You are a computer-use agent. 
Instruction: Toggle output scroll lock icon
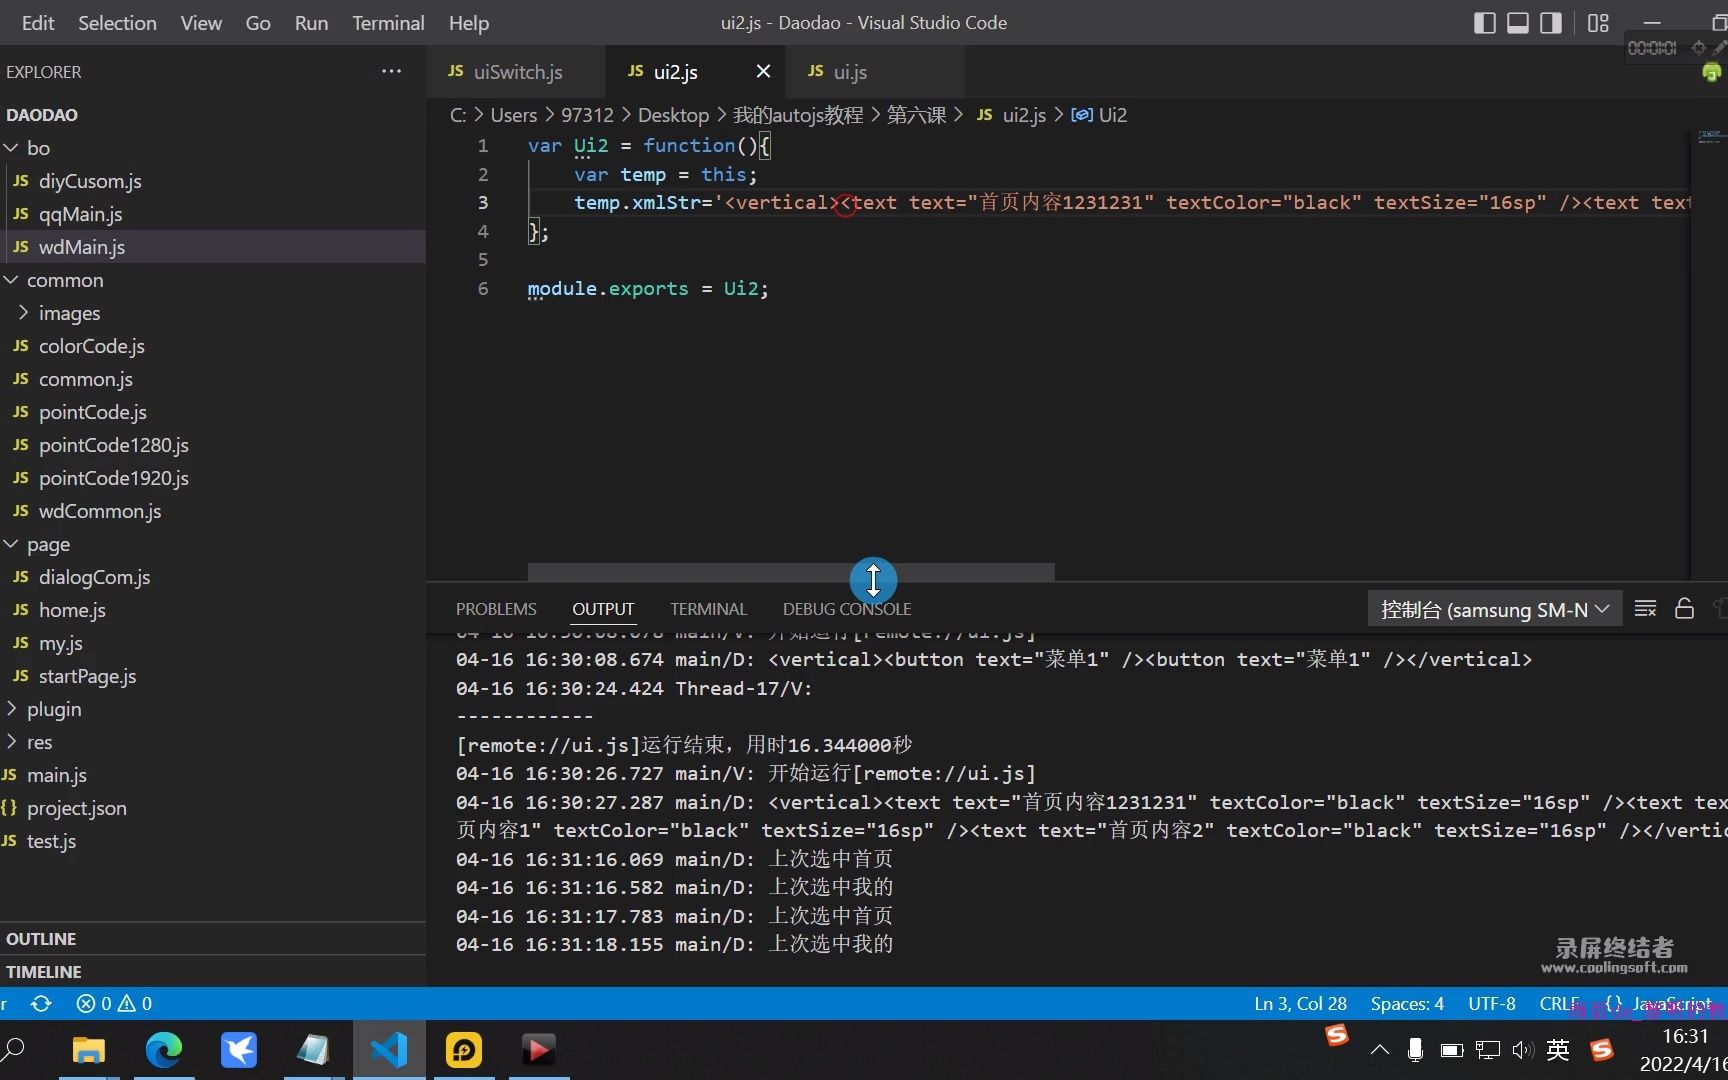coord(1684,609)
